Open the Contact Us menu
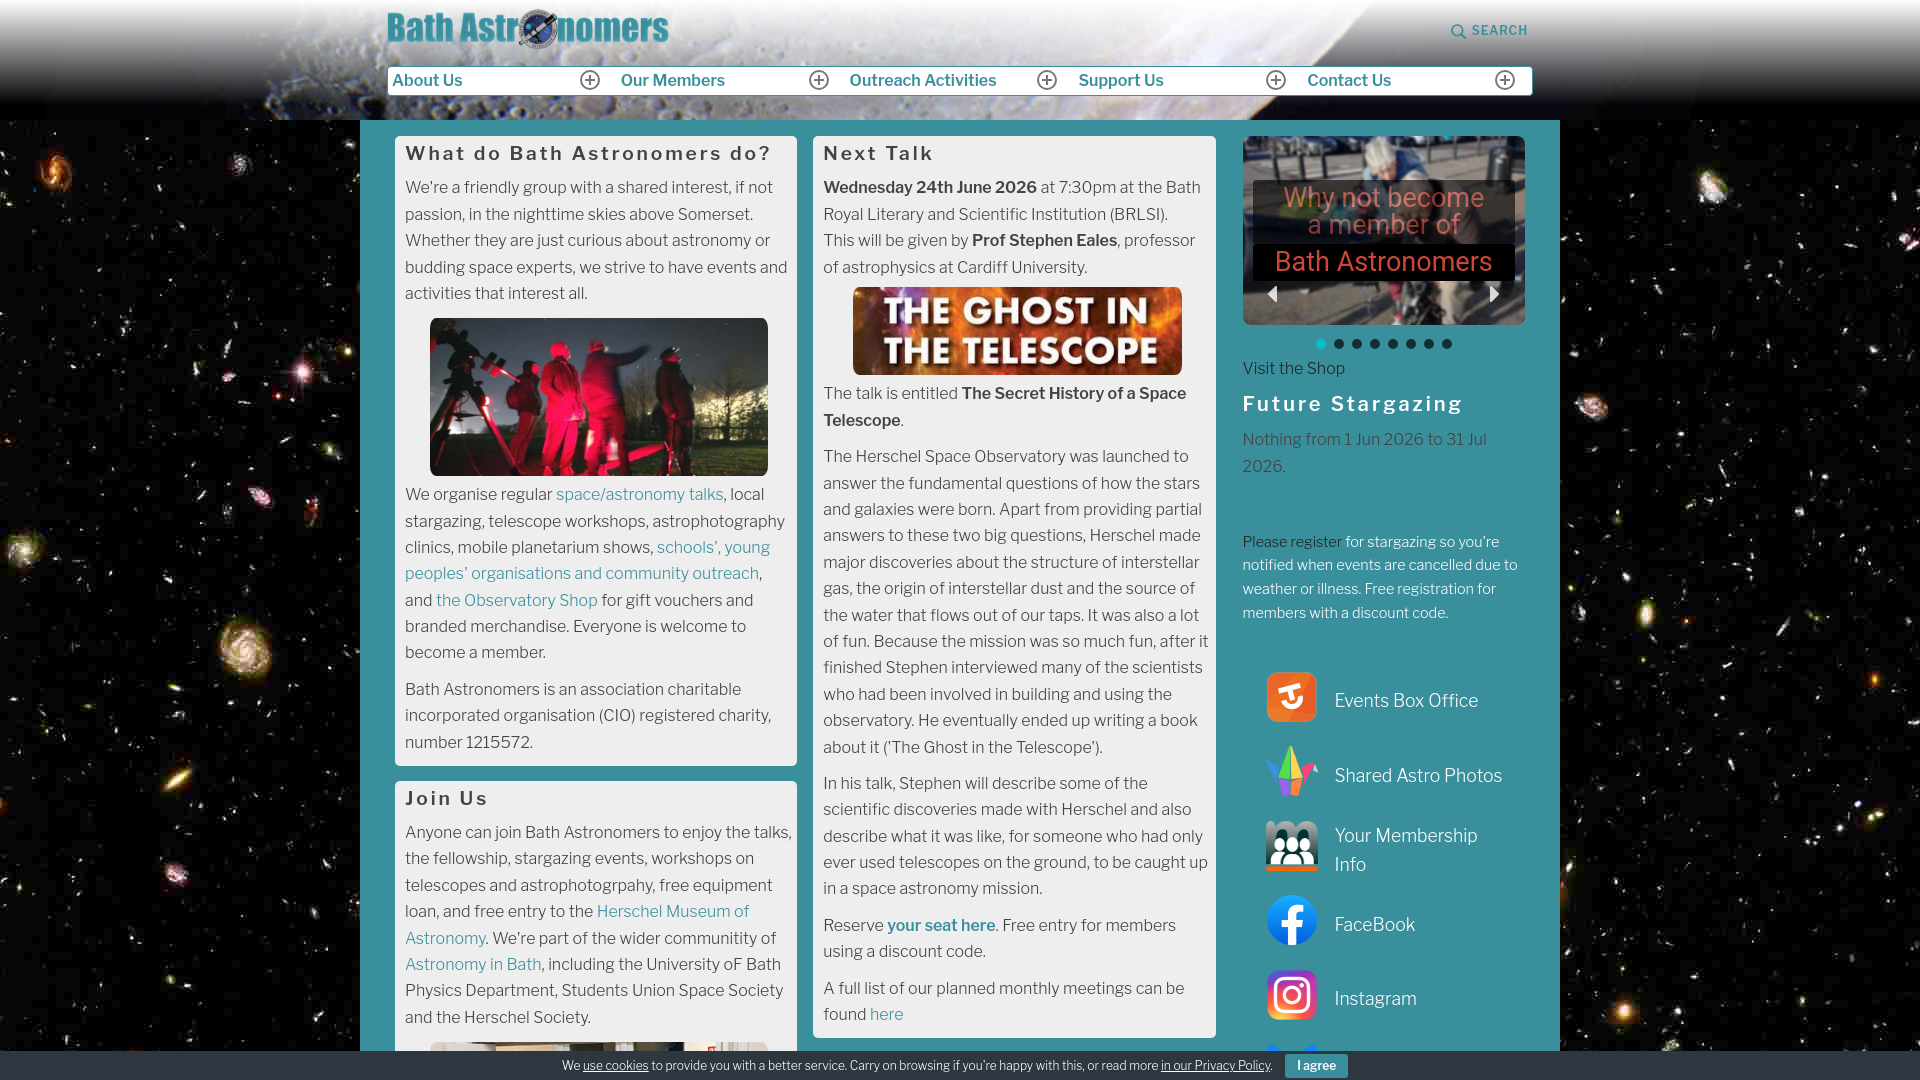The image size is (1920, 1080). tap(1349, 81)
